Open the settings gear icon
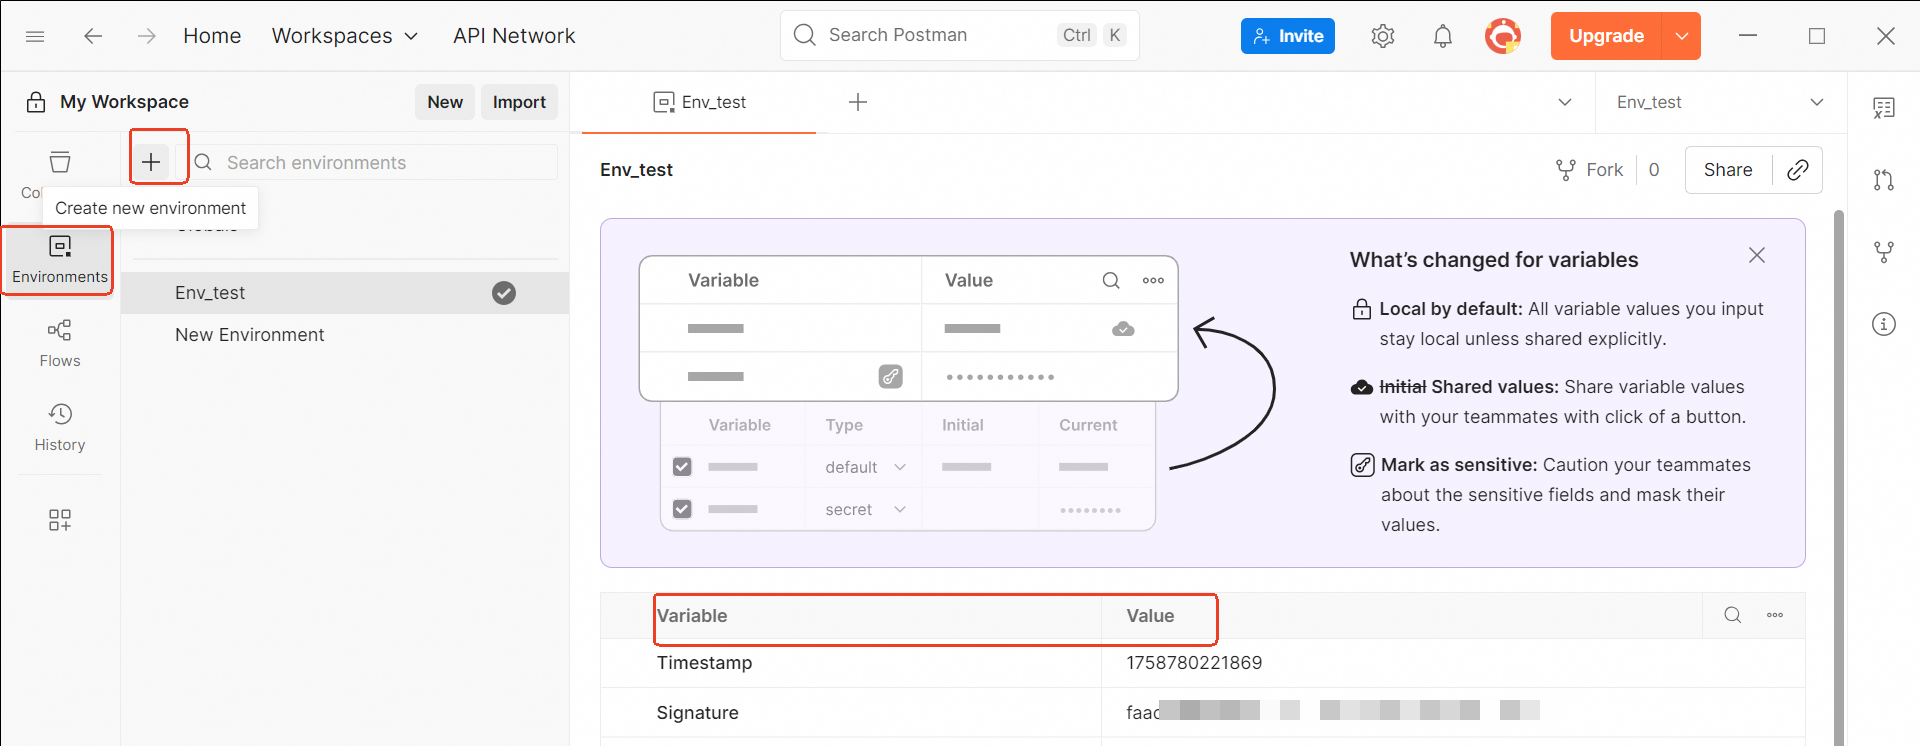This screenshot has width=1920, height=746. [x=1383, y=36]
